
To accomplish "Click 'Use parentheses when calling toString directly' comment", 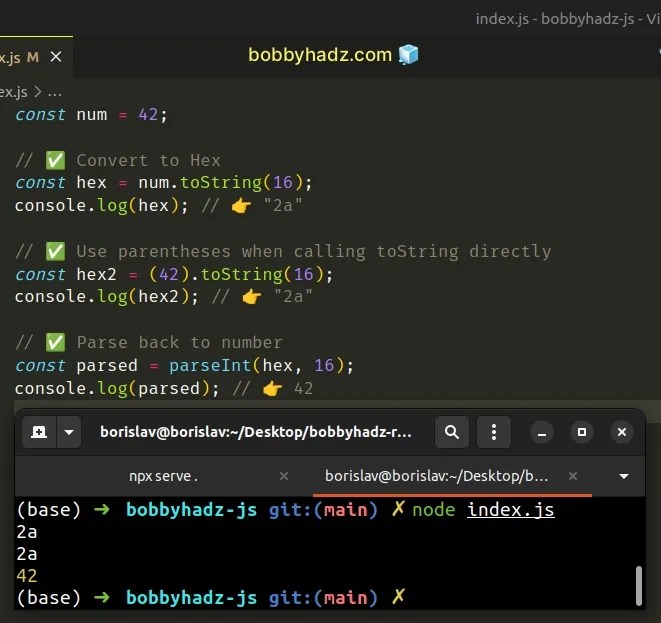I will tap(314, 252).
